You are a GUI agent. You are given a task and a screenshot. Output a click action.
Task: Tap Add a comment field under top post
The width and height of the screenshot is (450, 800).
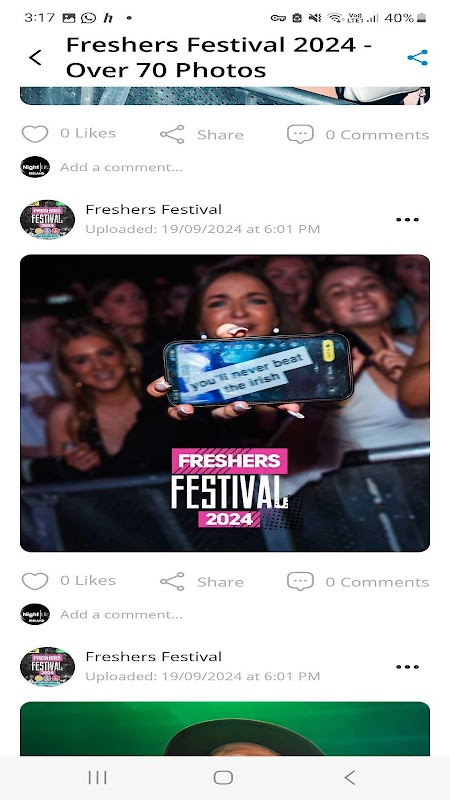pyautogui.click(x=121, y=167)
